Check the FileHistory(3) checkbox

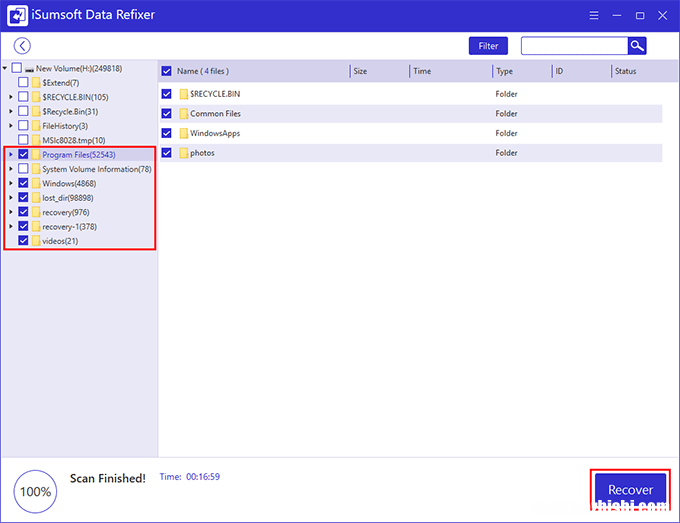23,125
